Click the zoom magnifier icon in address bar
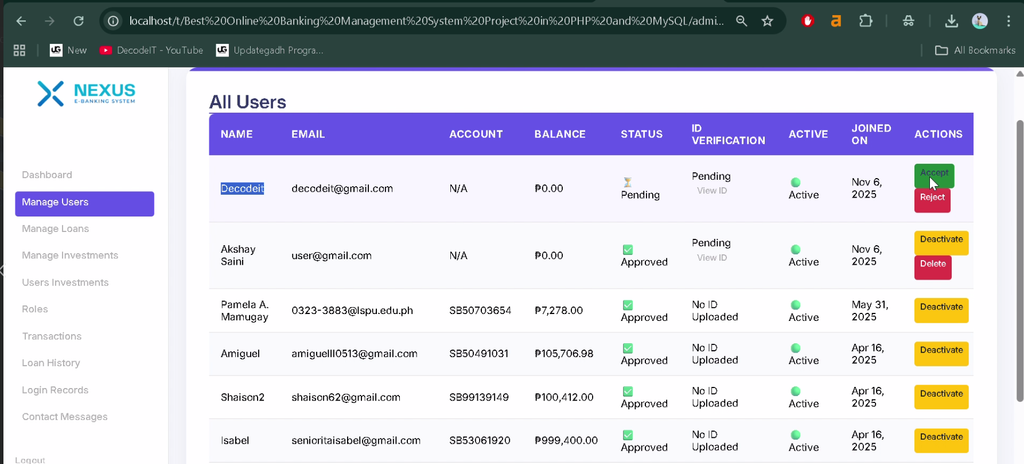This screenshot has width=1024, height=464. click(741, 21)
